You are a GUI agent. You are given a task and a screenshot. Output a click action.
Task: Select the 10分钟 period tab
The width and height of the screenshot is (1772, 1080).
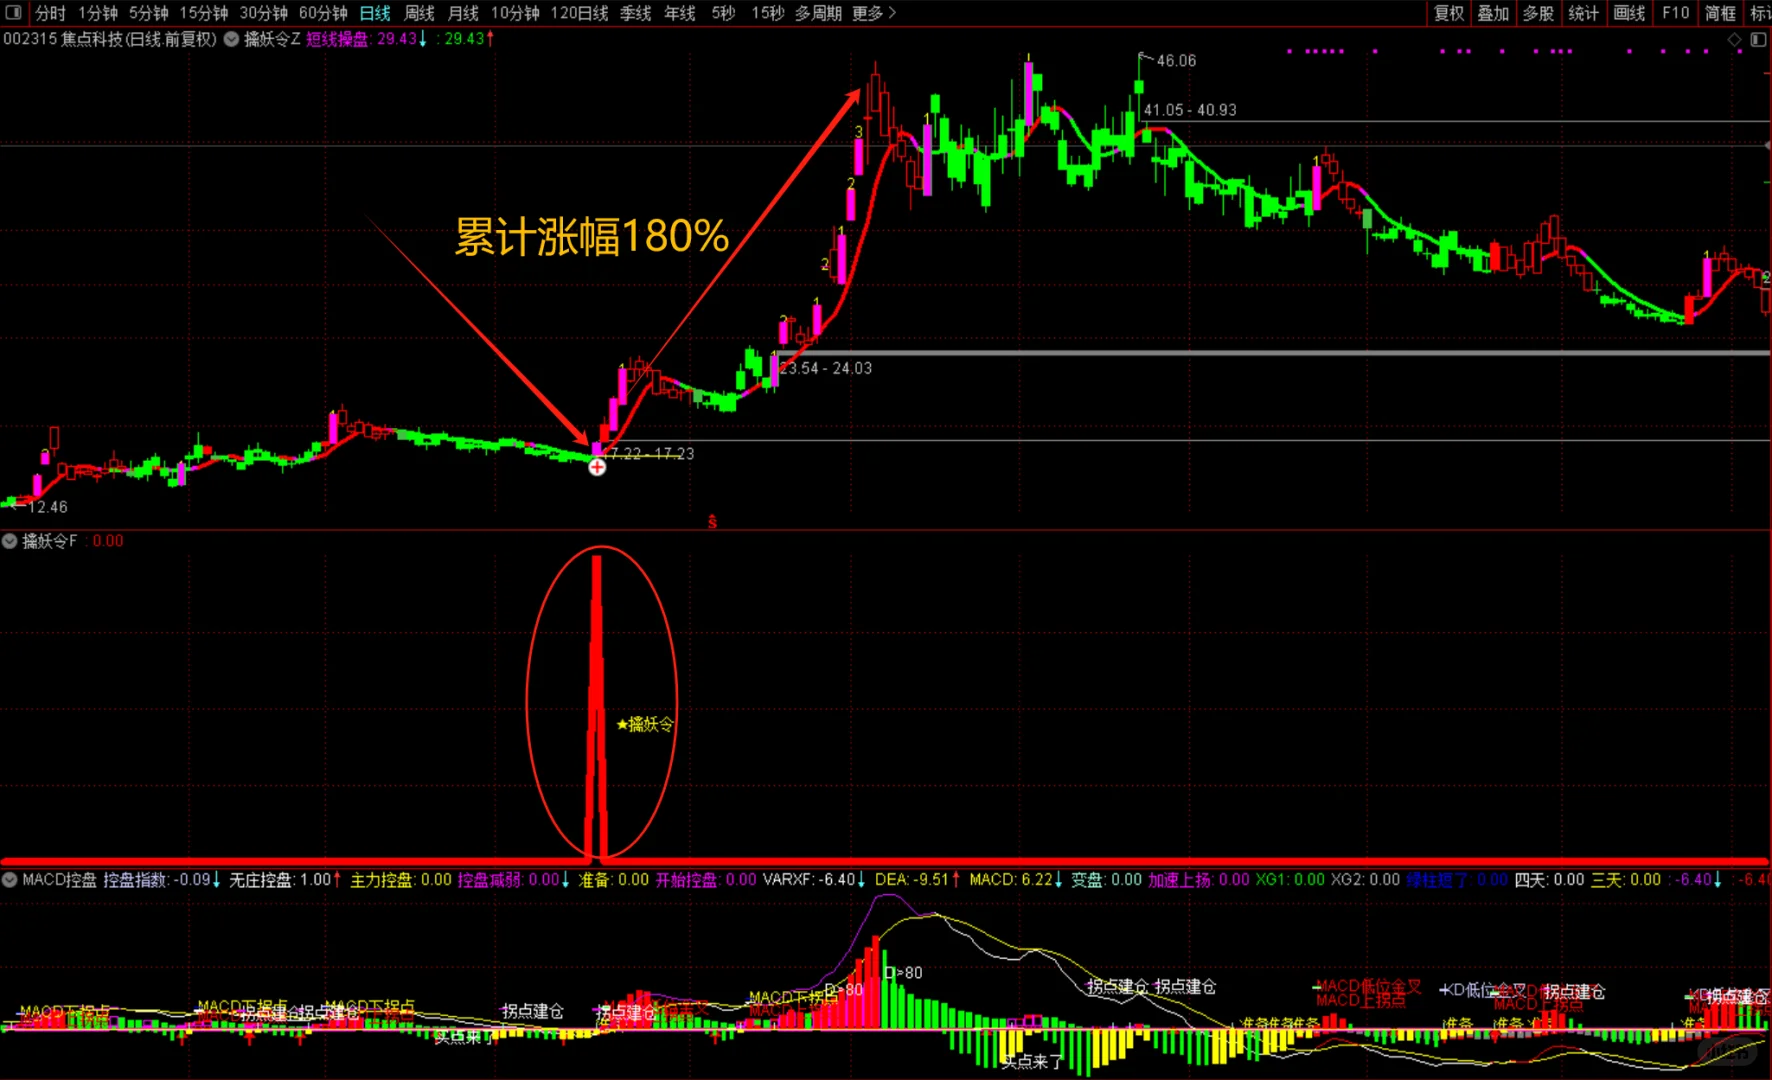click(x=515, y=13)
